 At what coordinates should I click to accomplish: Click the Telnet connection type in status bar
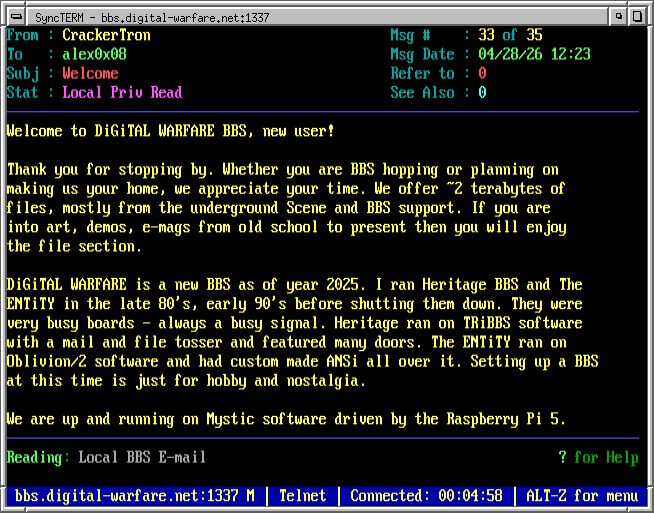click(302, 496)
